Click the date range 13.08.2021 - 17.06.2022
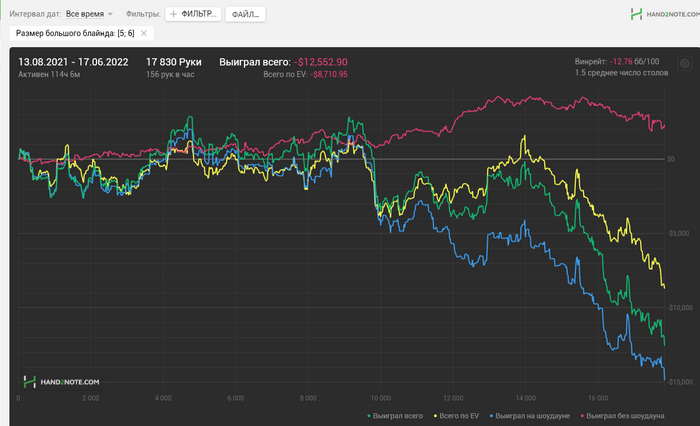Image resolution: width=700 pixels, height=426 pixels. 75,62
